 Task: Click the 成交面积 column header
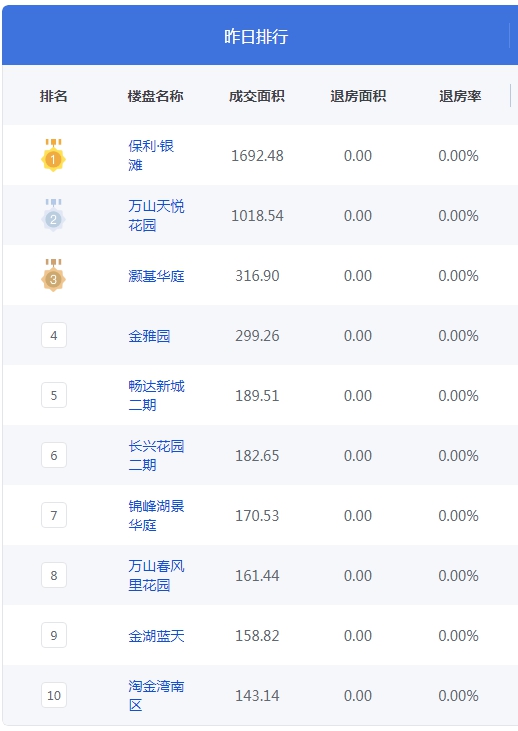pyautogui.click(x=257, y=96)
